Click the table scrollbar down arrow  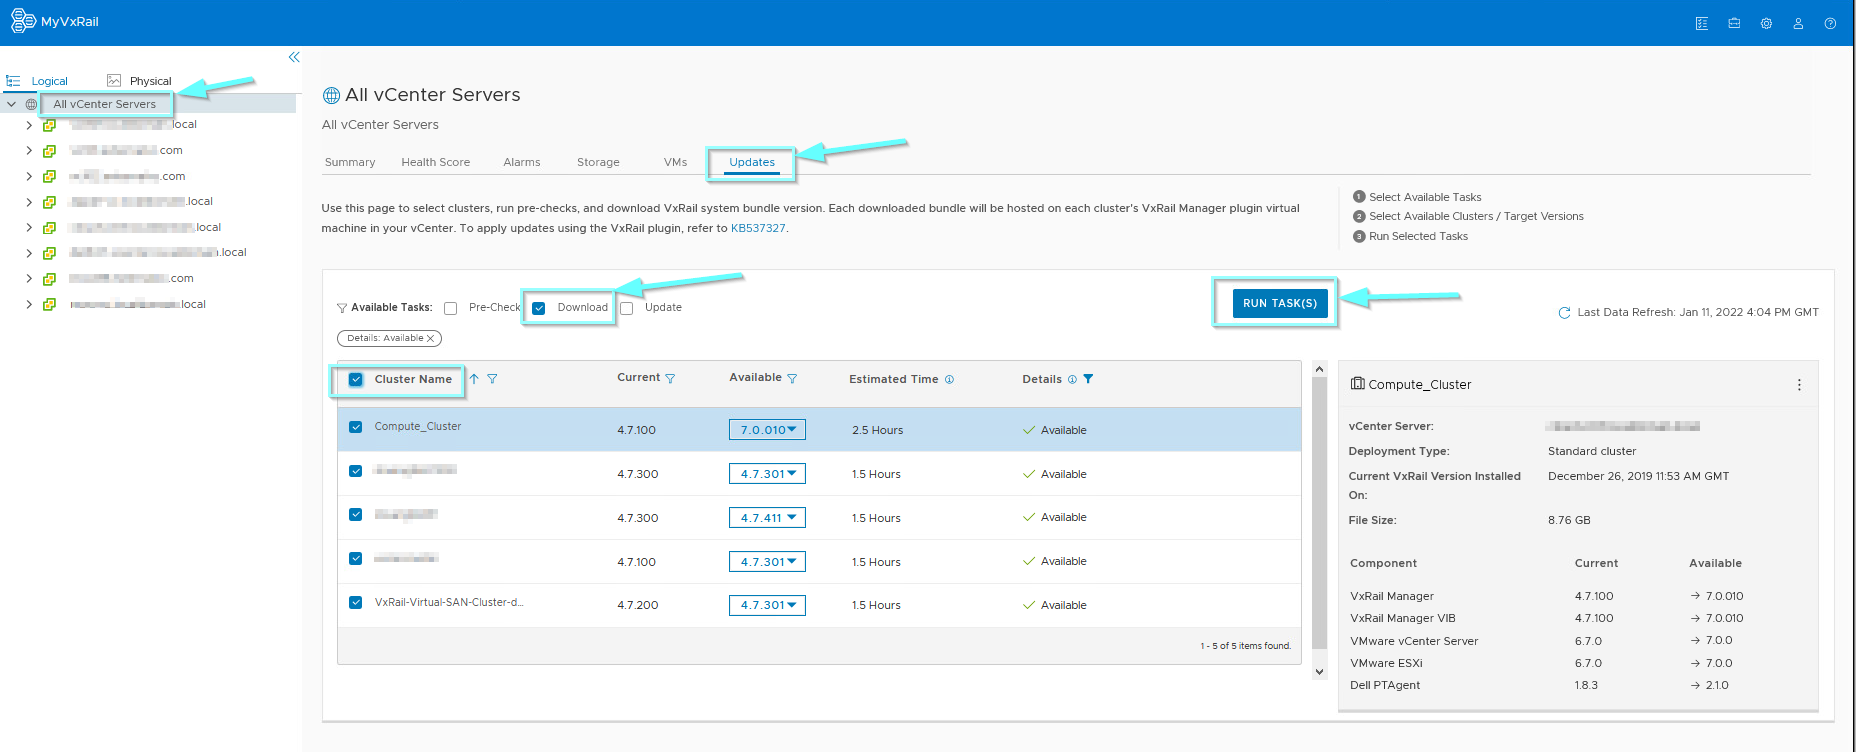click(x=1319, y=672)
